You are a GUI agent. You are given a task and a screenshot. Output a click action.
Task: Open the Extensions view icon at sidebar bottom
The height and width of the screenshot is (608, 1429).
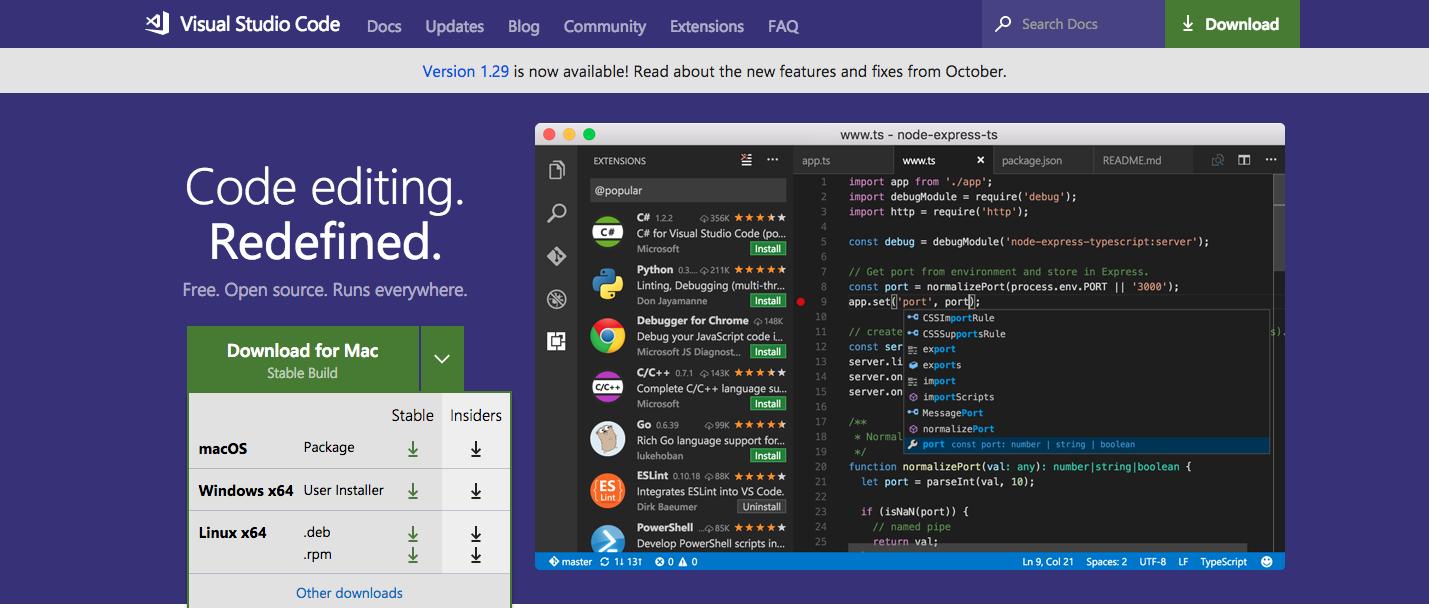557,340
